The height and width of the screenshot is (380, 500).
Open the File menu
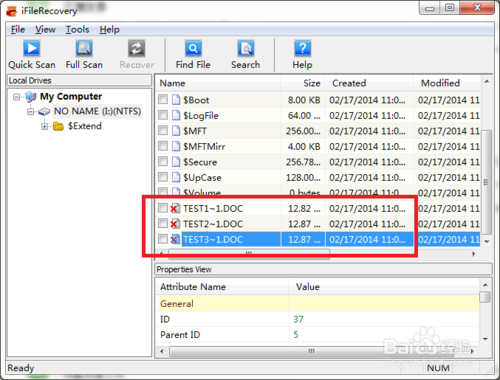18,30
